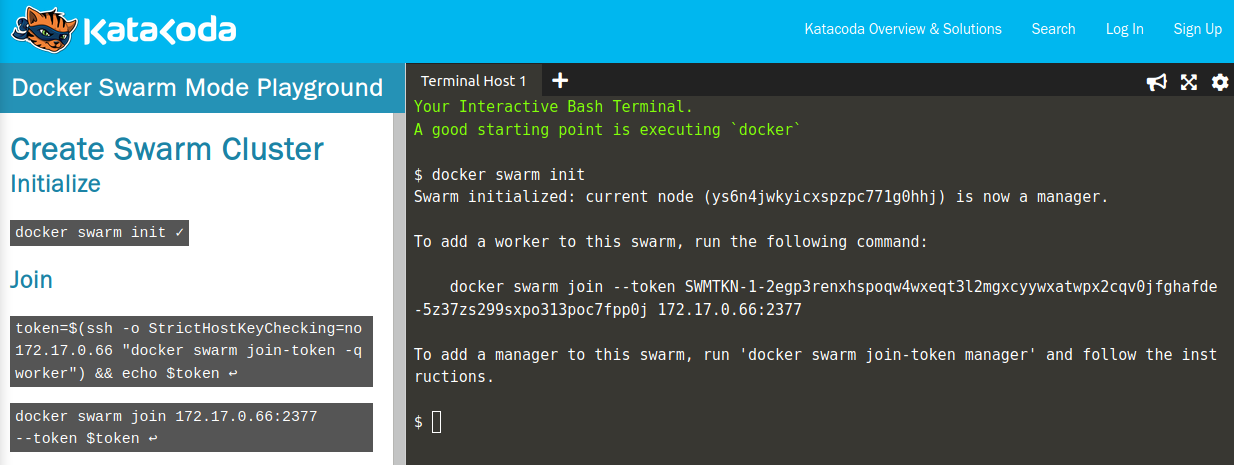Click the Sign Up link

pos(1197,29)
